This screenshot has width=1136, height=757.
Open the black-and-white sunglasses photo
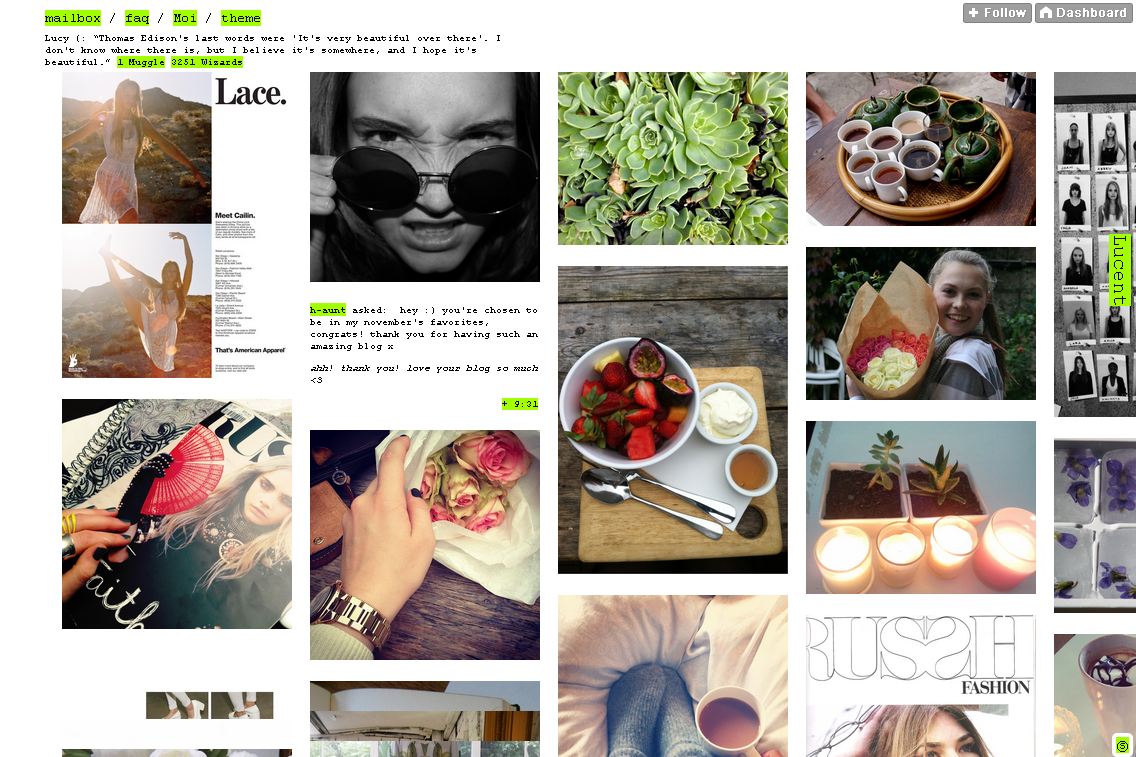tap(425, 177)
